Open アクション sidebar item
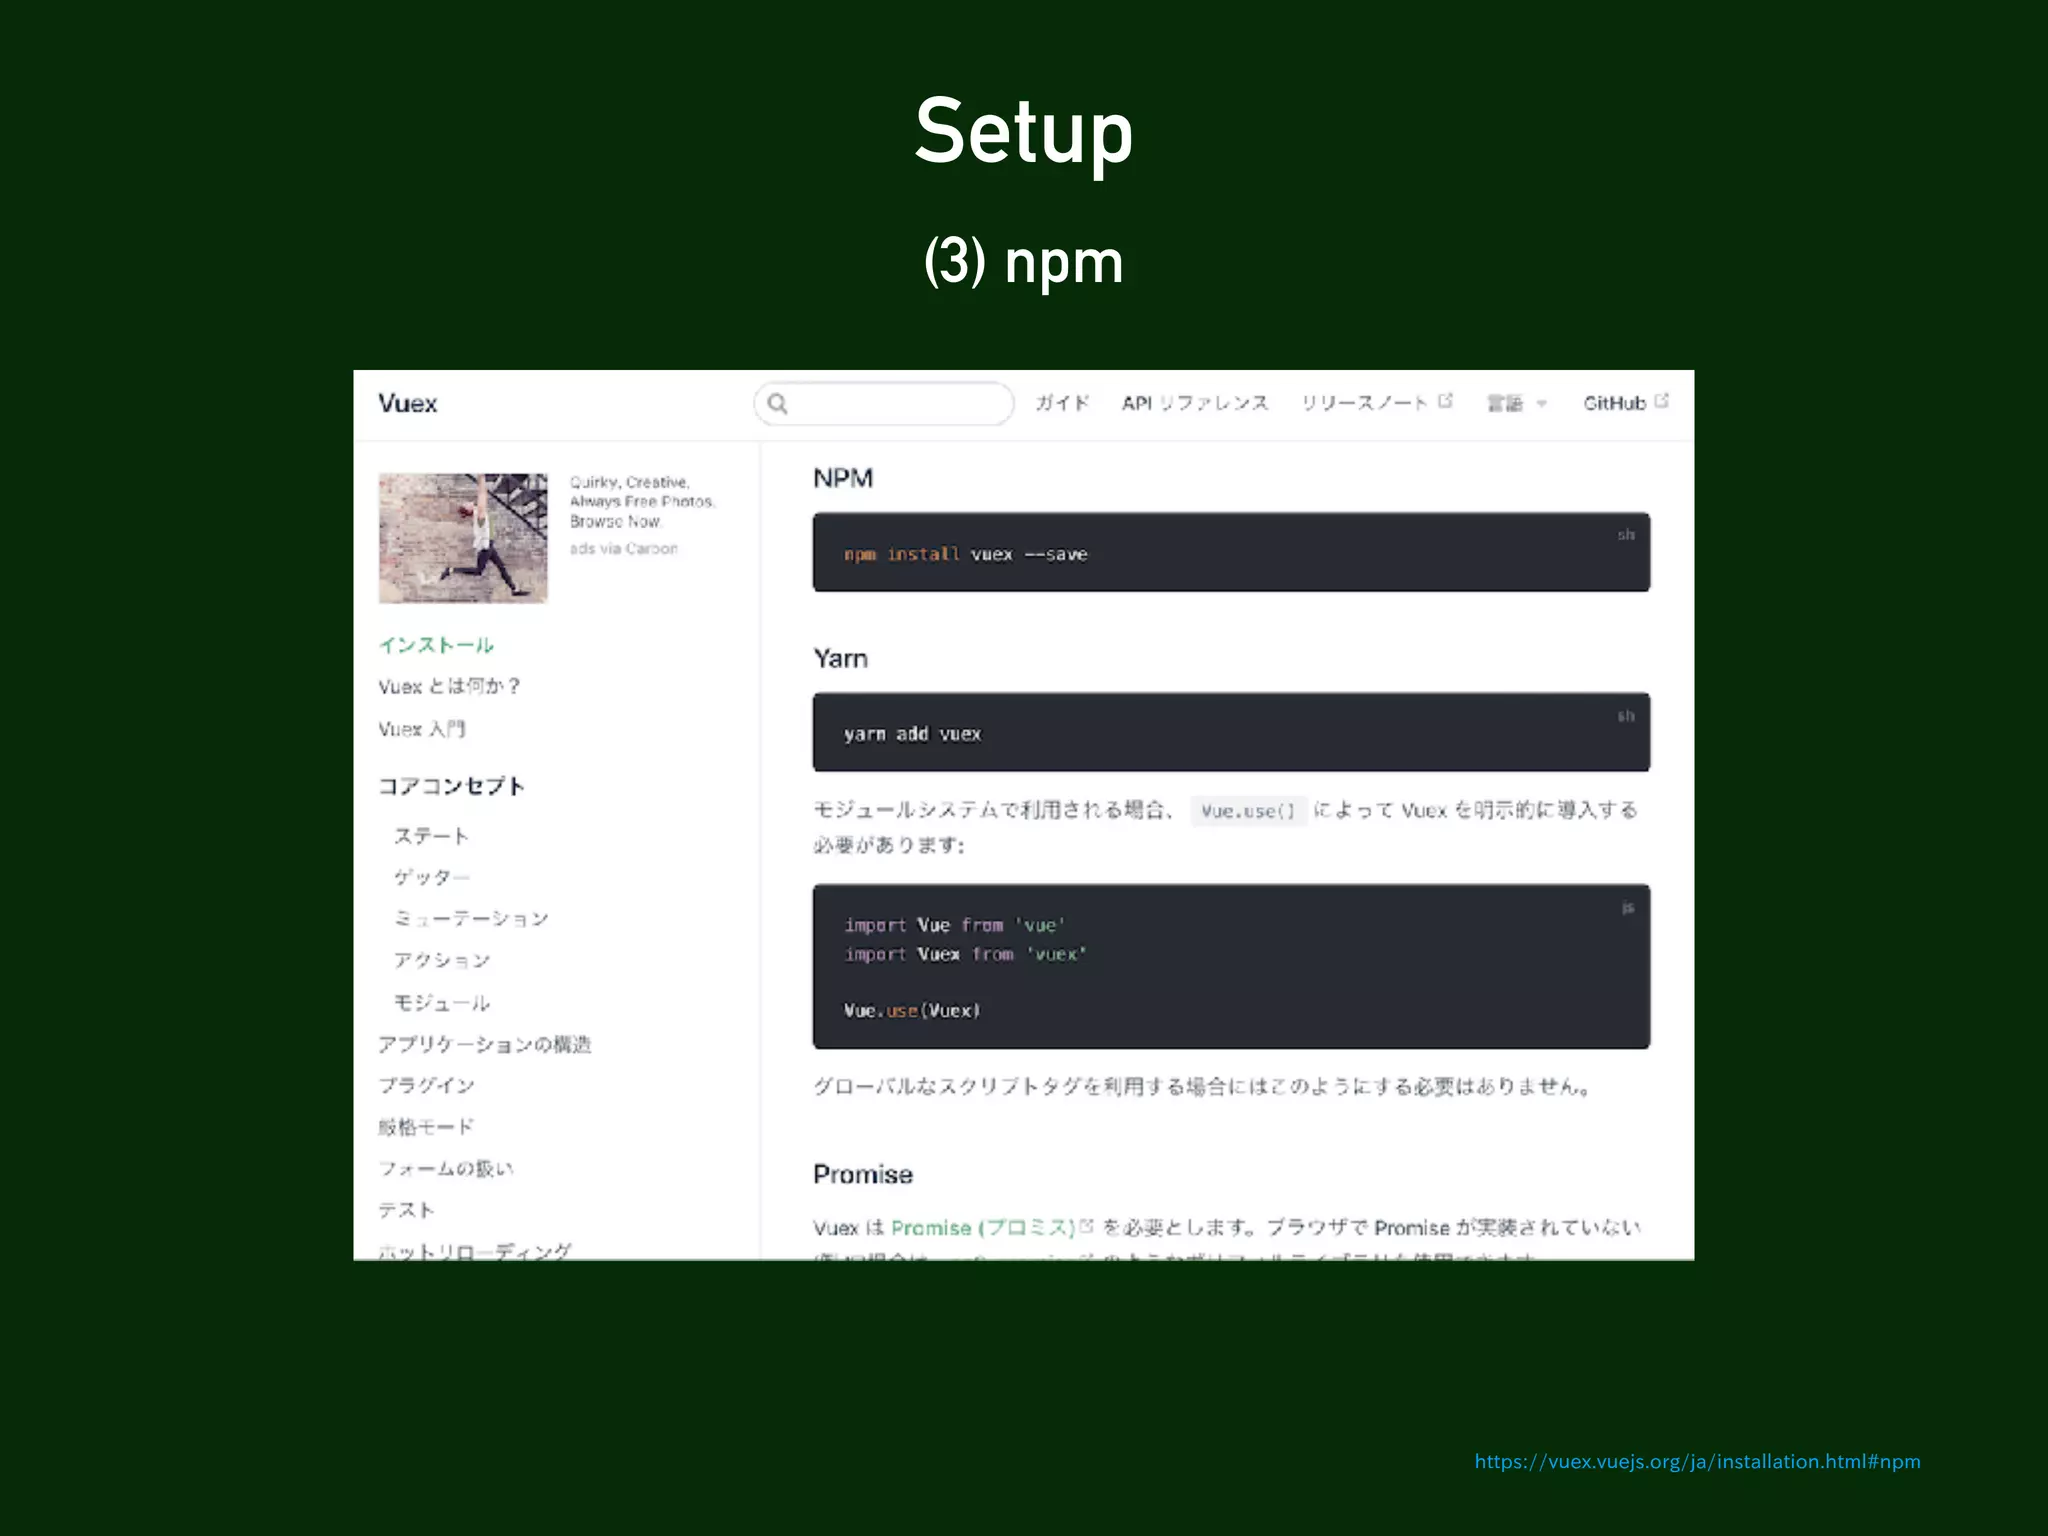 point(441,960)
